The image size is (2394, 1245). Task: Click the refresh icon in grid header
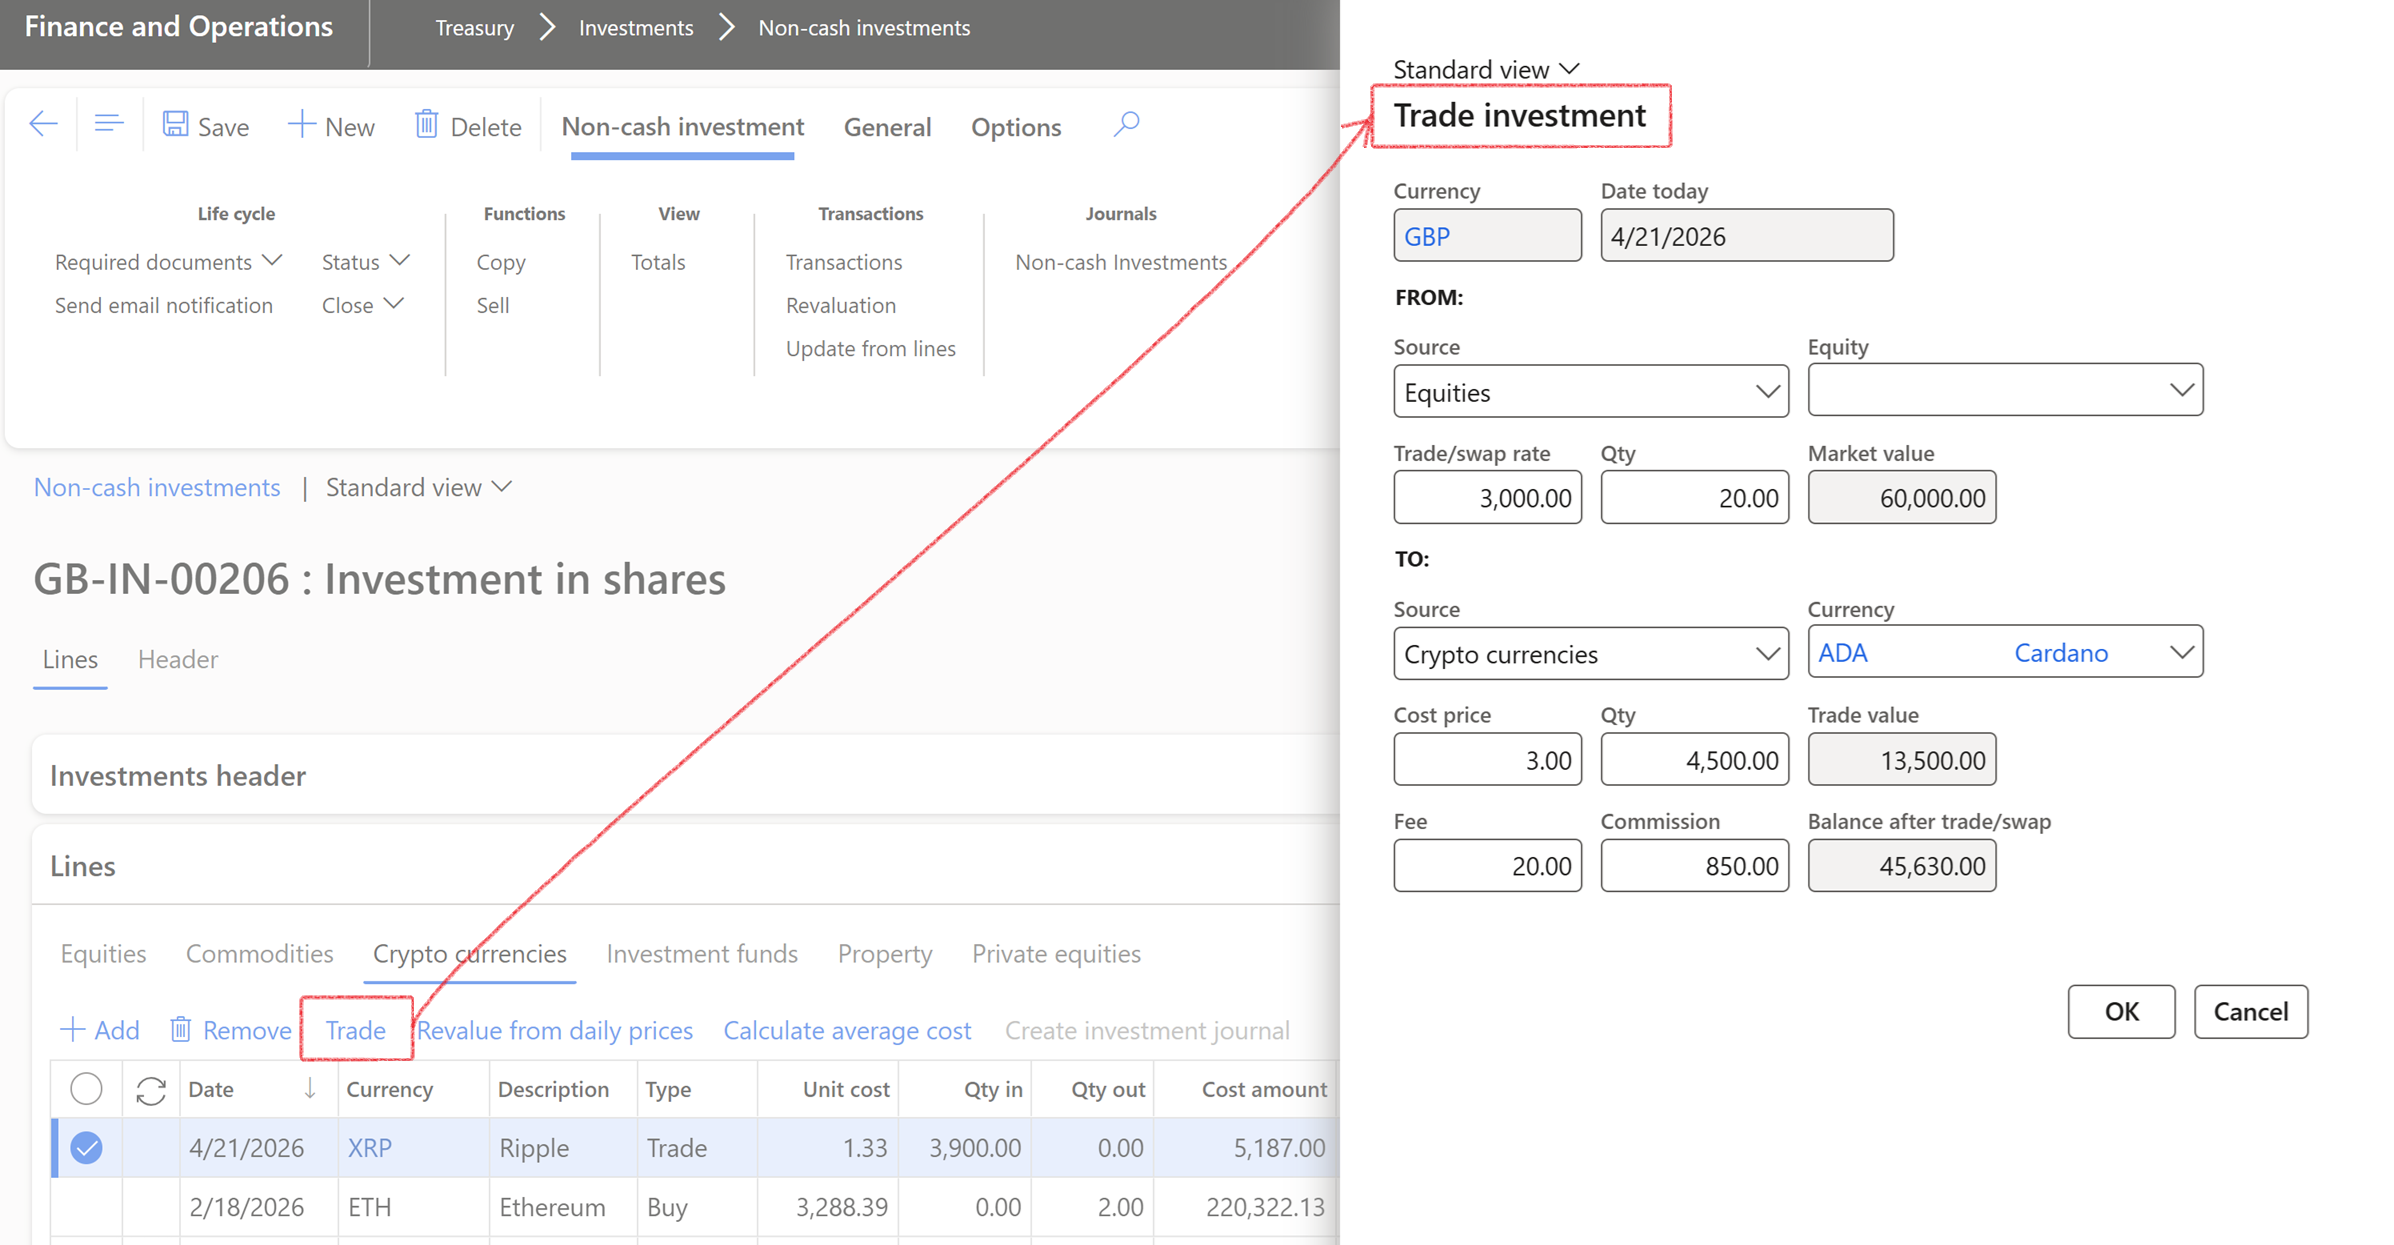coord(151,1090)
